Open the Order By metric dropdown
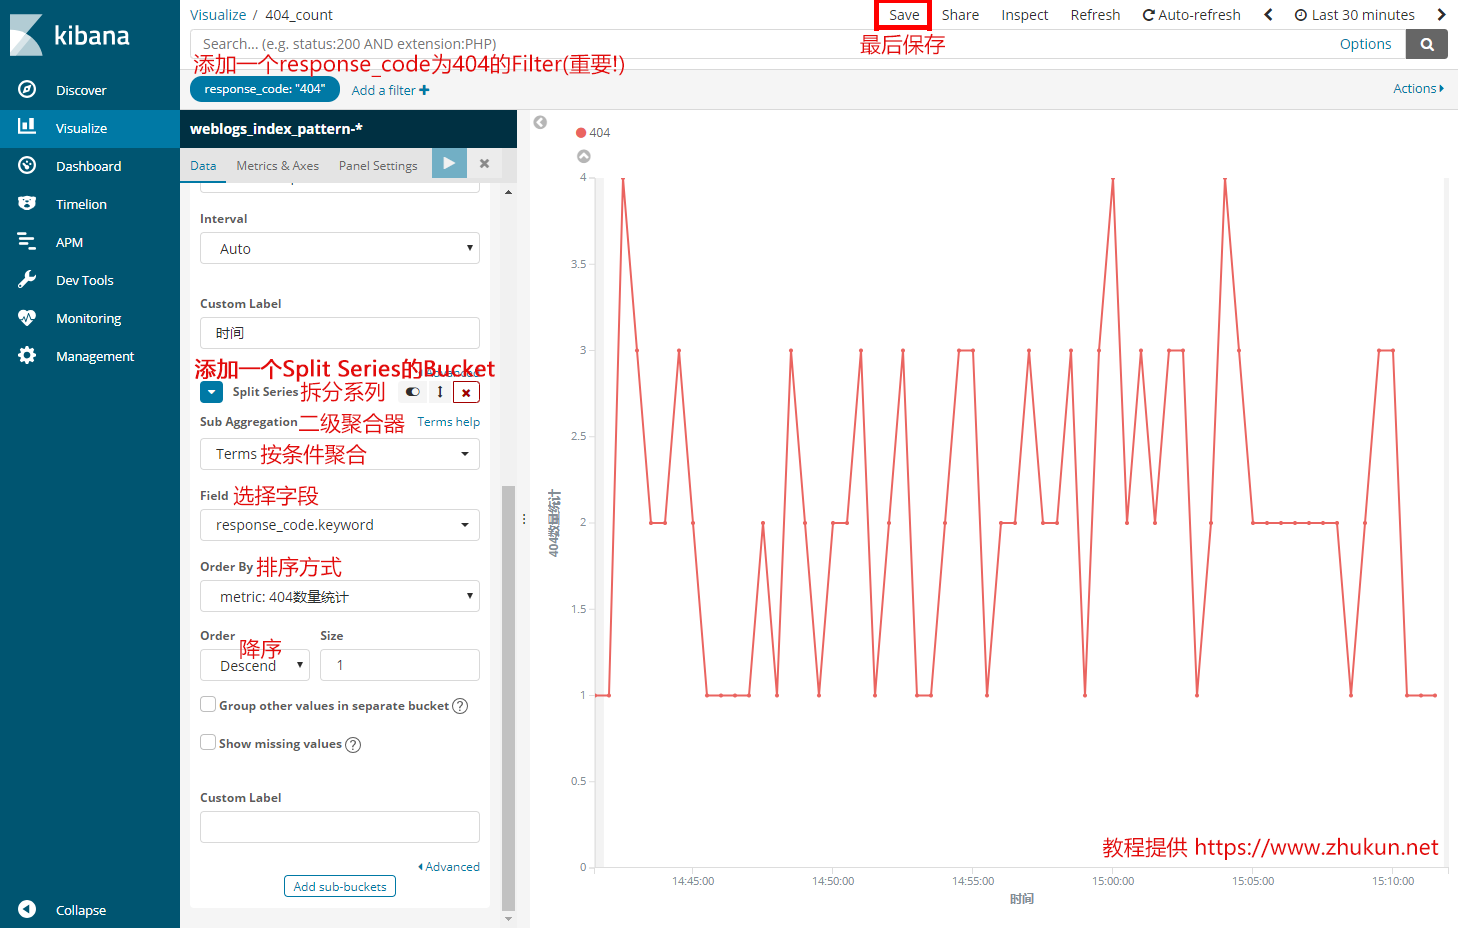This screenshot has width=1458, height=928. tap(340, 596)
